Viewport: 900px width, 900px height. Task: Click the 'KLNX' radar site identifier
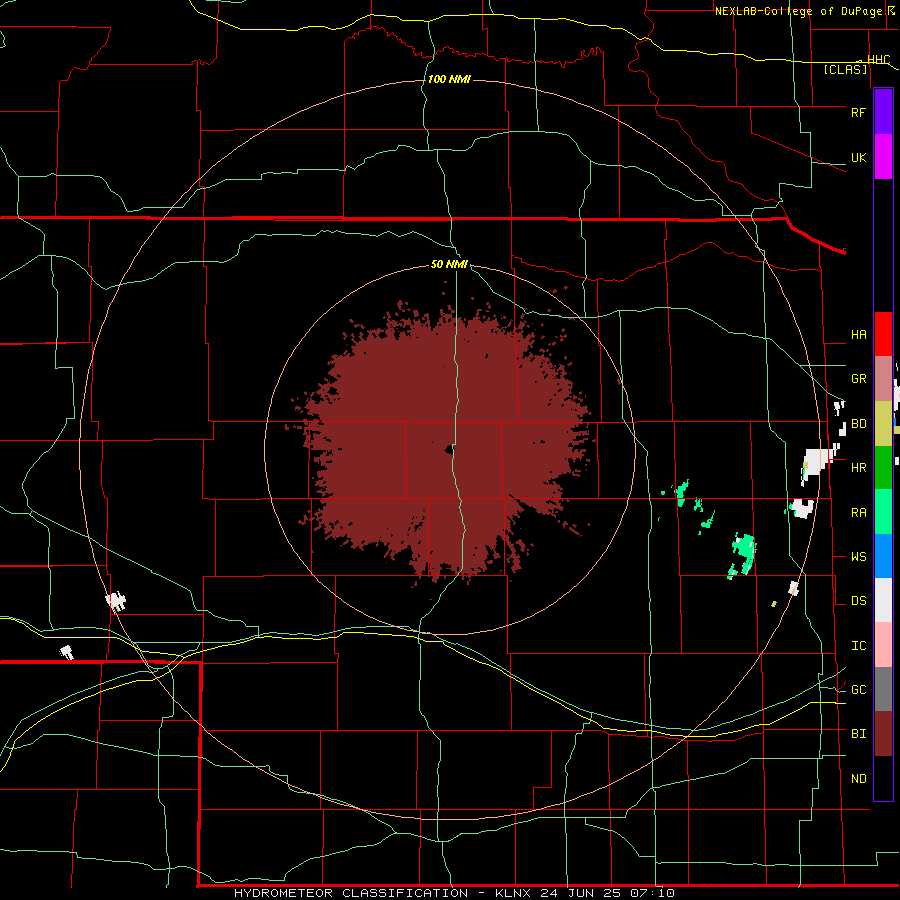pyautogui.click(x=513, y=893)
